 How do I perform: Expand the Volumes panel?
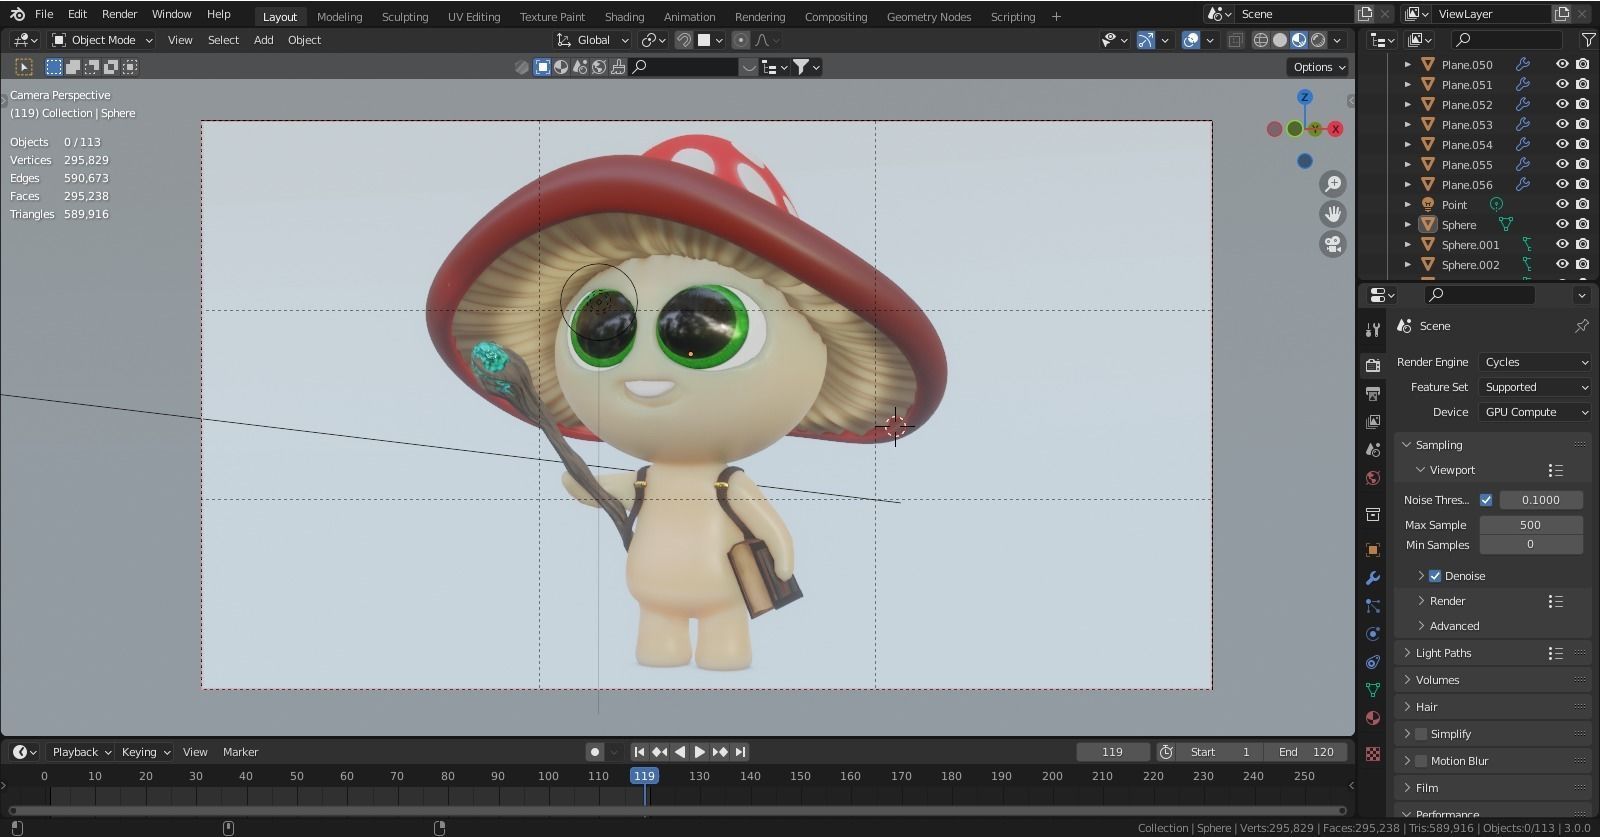(x=1437, y=680)
